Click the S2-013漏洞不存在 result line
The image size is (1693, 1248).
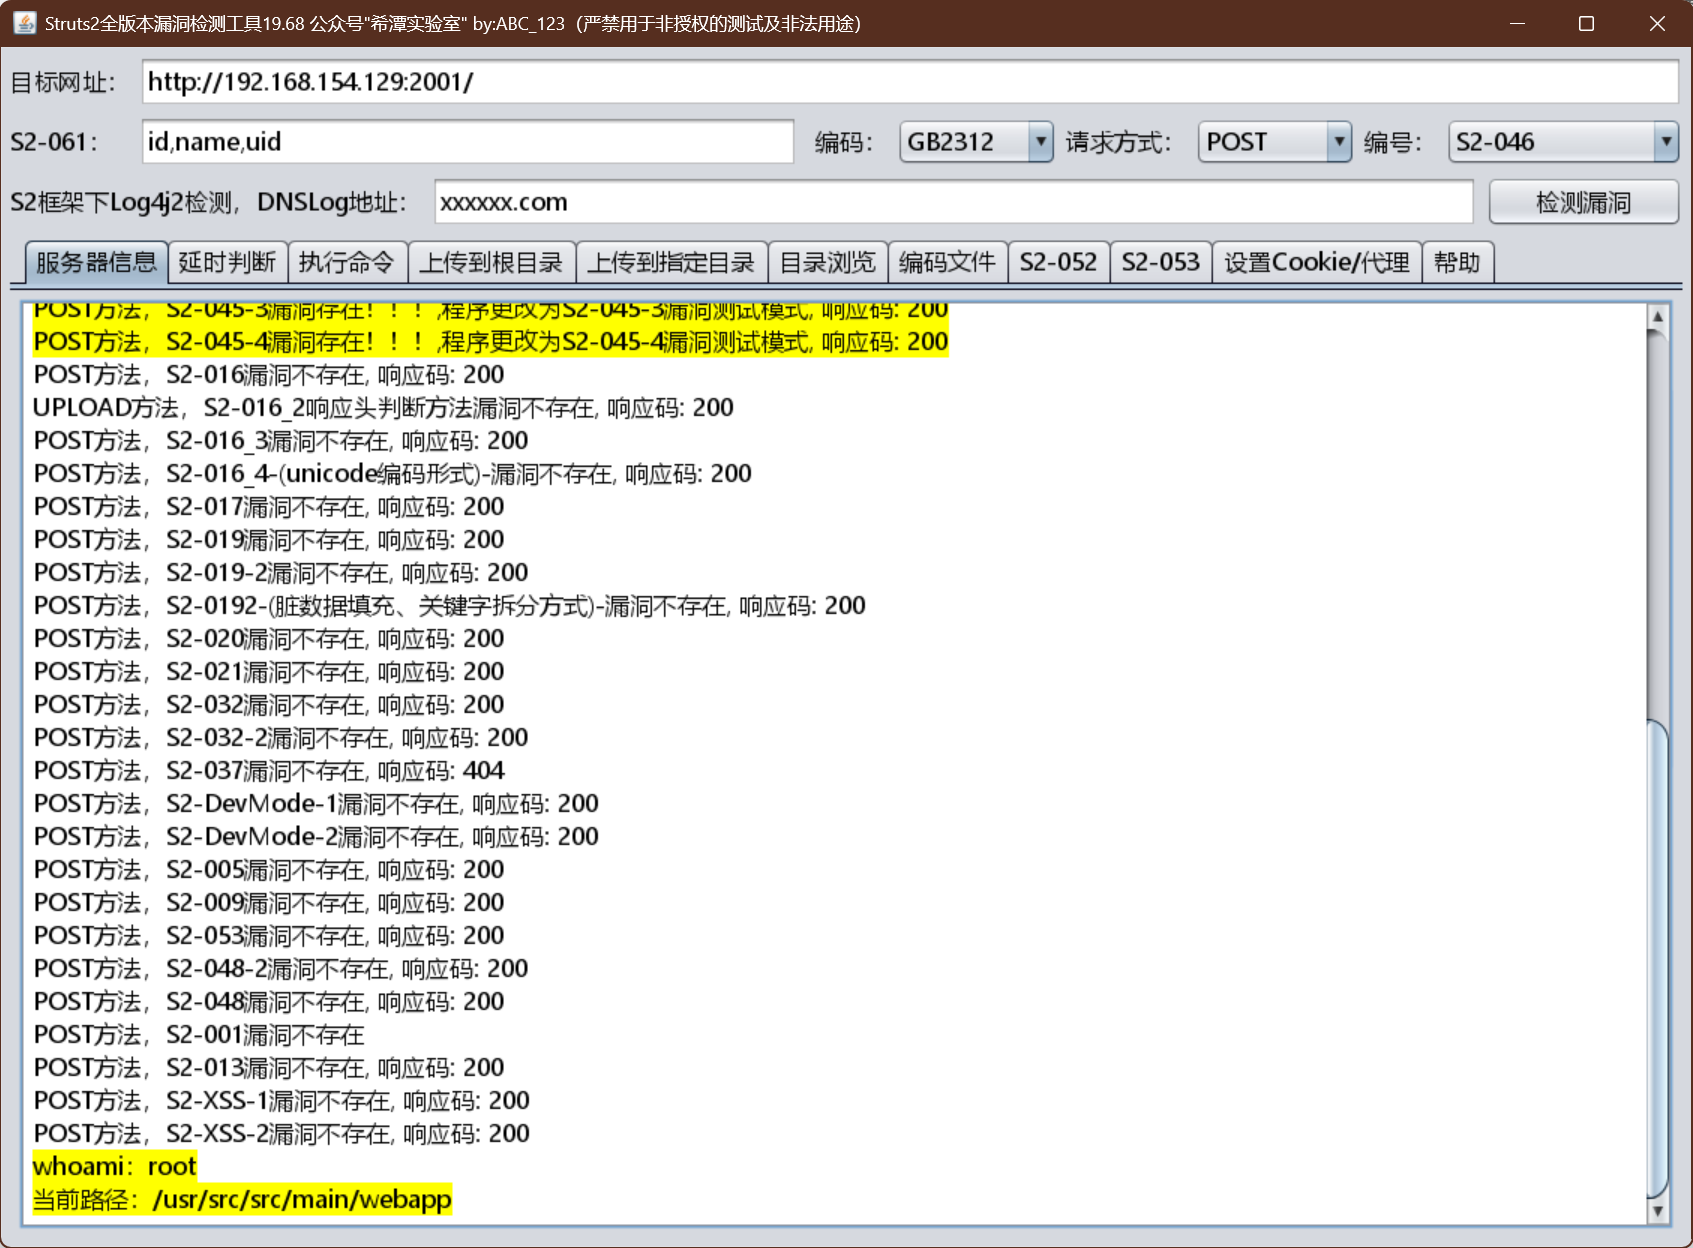(269, 1068)
